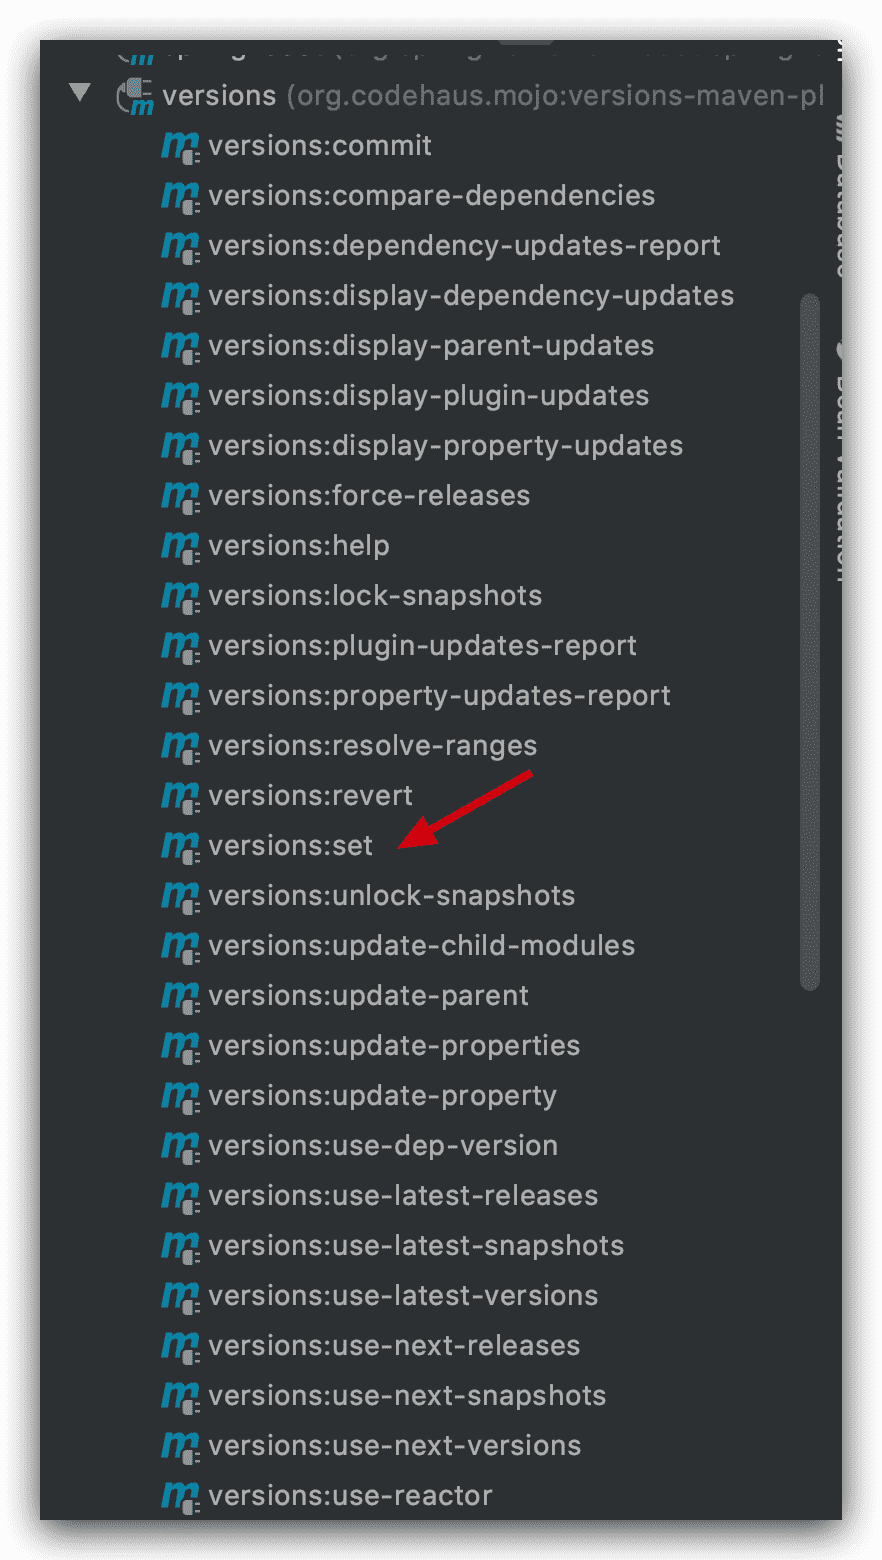This screenshot has height=1560, width=882.
Task: Select the versions:unlock-snapshots goal
Action: (x=392, y=896)
